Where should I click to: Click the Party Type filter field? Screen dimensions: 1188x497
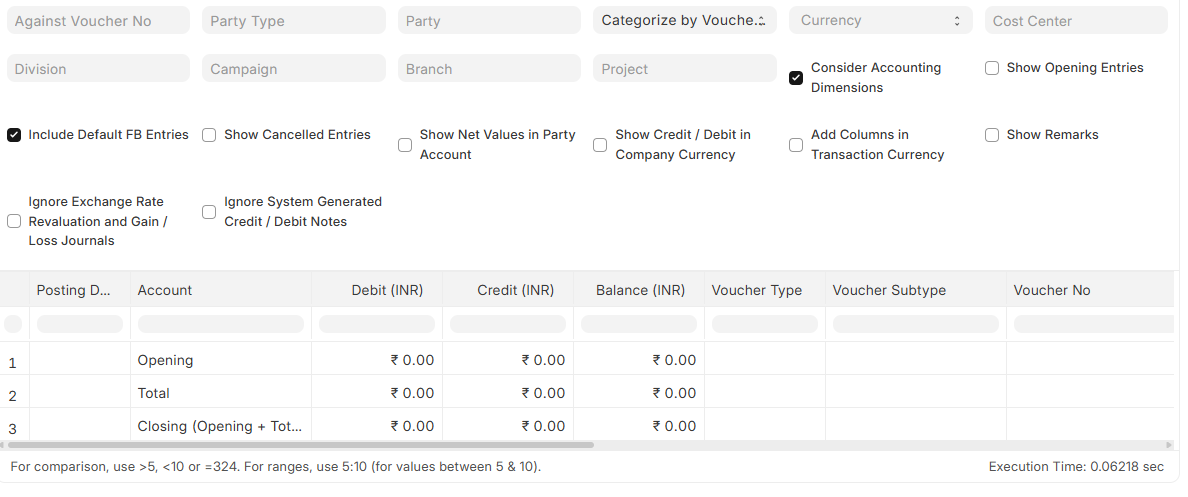(x=293, y=21)
